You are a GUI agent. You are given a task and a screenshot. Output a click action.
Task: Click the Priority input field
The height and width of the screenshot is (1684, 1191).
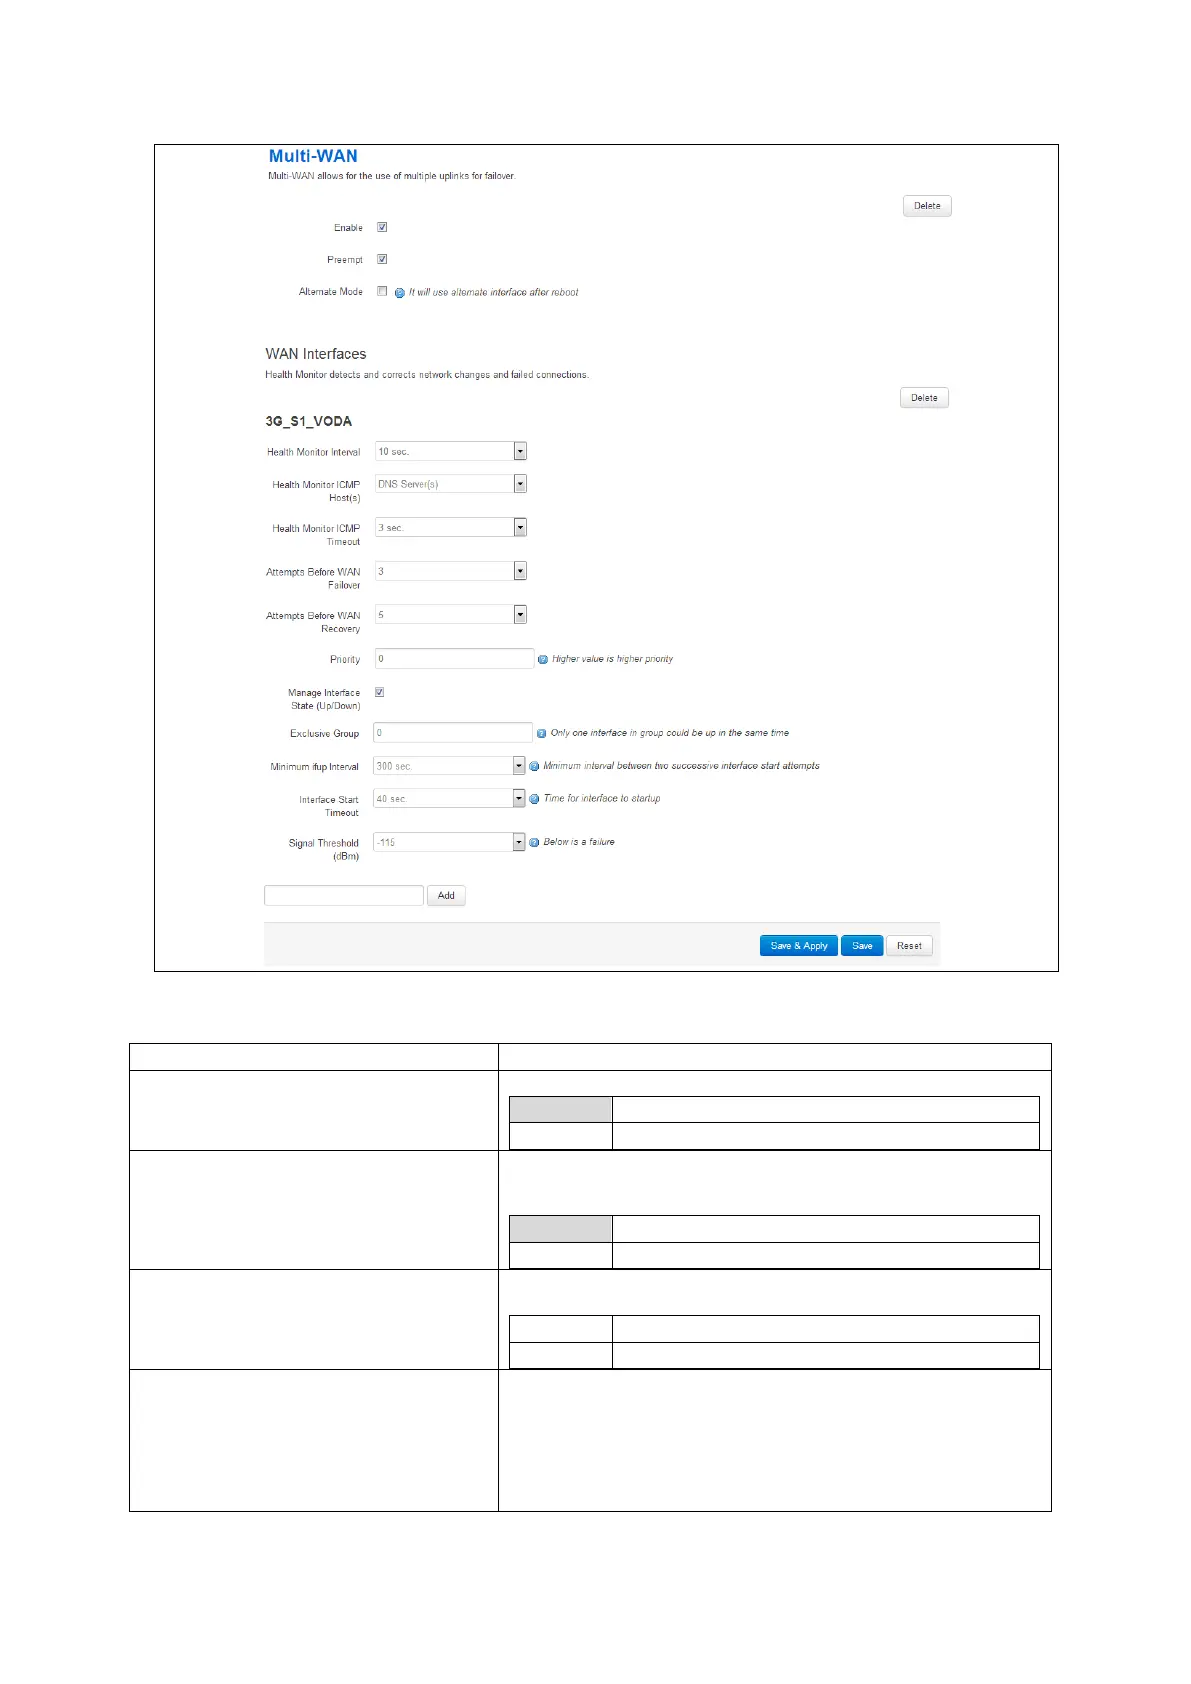[455, 659]
